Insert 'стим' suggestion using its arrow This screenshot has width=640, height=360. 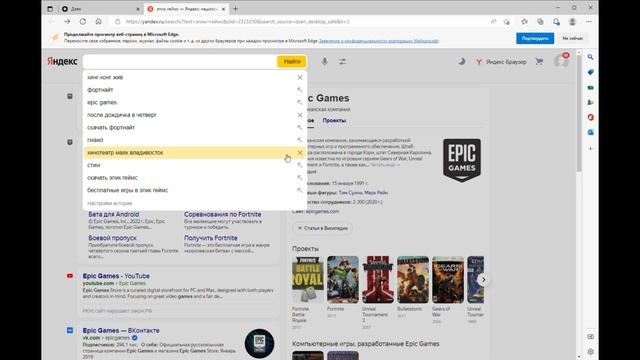click(300, 165)
